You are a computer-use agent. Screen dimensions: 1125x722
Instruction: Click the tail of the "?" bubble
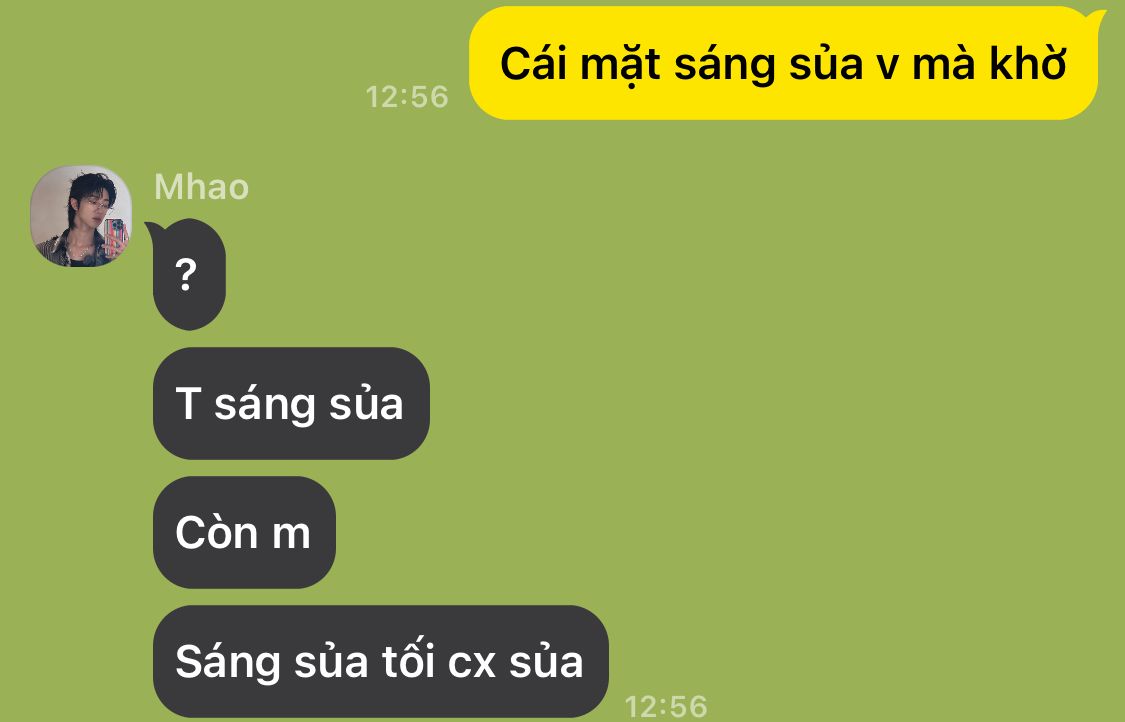156,231
